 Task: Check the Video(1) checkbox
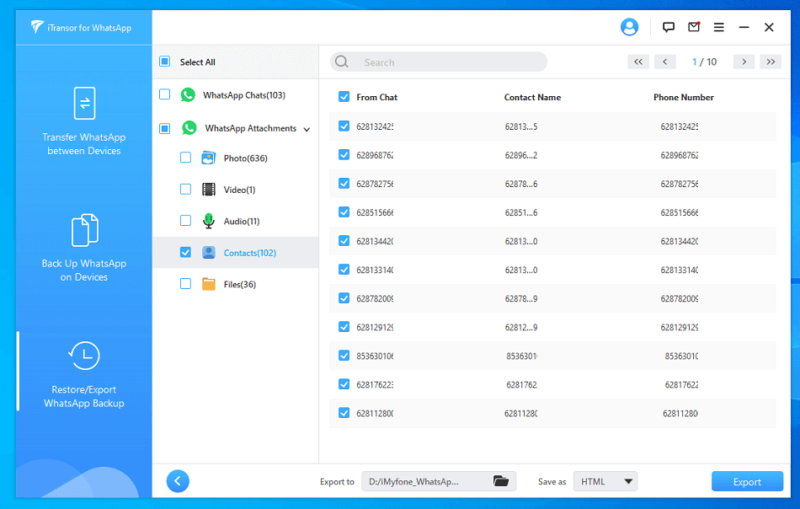185,189
